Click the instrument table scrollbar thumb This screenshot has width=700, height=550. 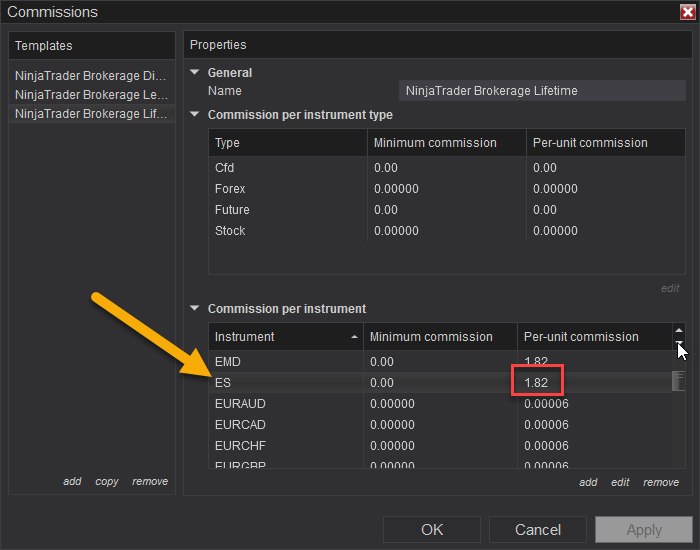(x=678, y=381)
